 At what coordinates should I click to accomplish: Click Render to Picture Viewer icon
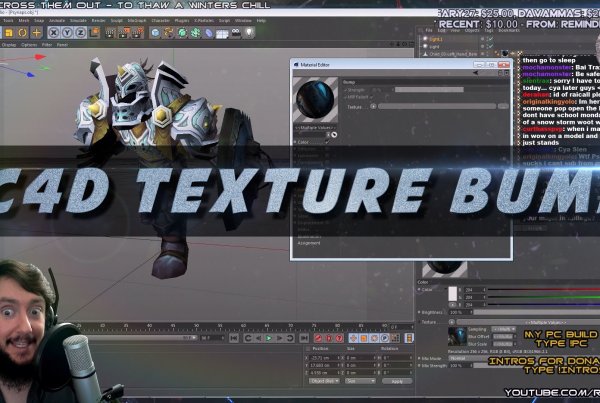(124, 33)
